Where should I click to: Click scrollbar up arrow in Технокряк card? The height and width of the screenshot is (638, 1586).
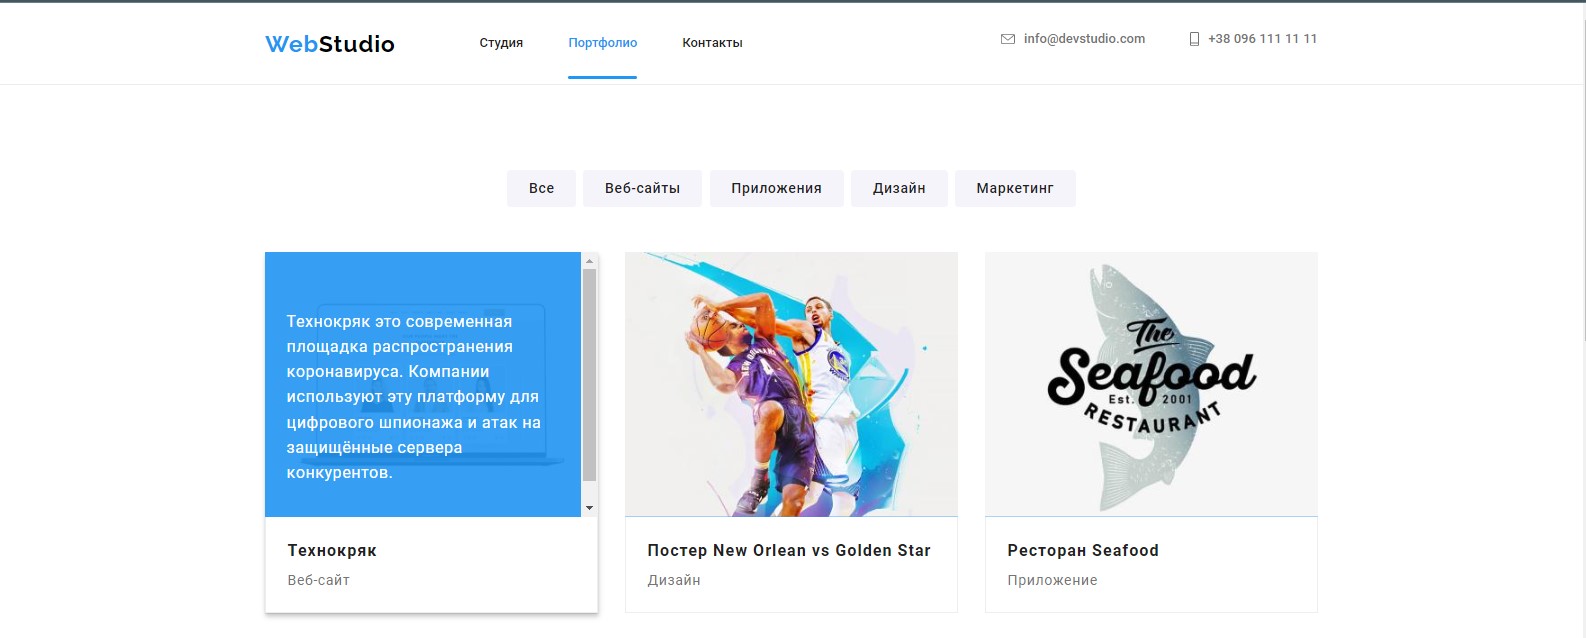(x=589, y=260)
